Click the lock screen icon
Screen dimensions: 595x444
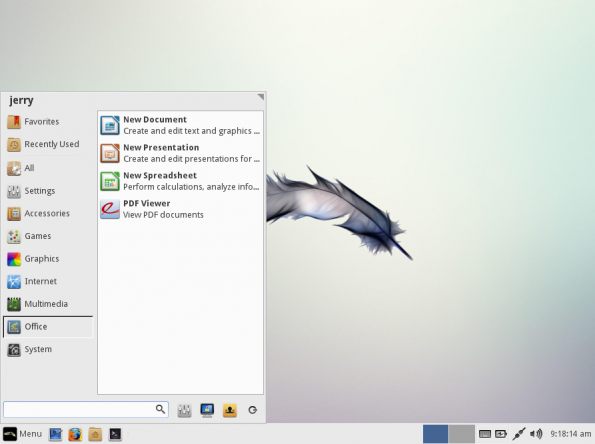(207, 410)
